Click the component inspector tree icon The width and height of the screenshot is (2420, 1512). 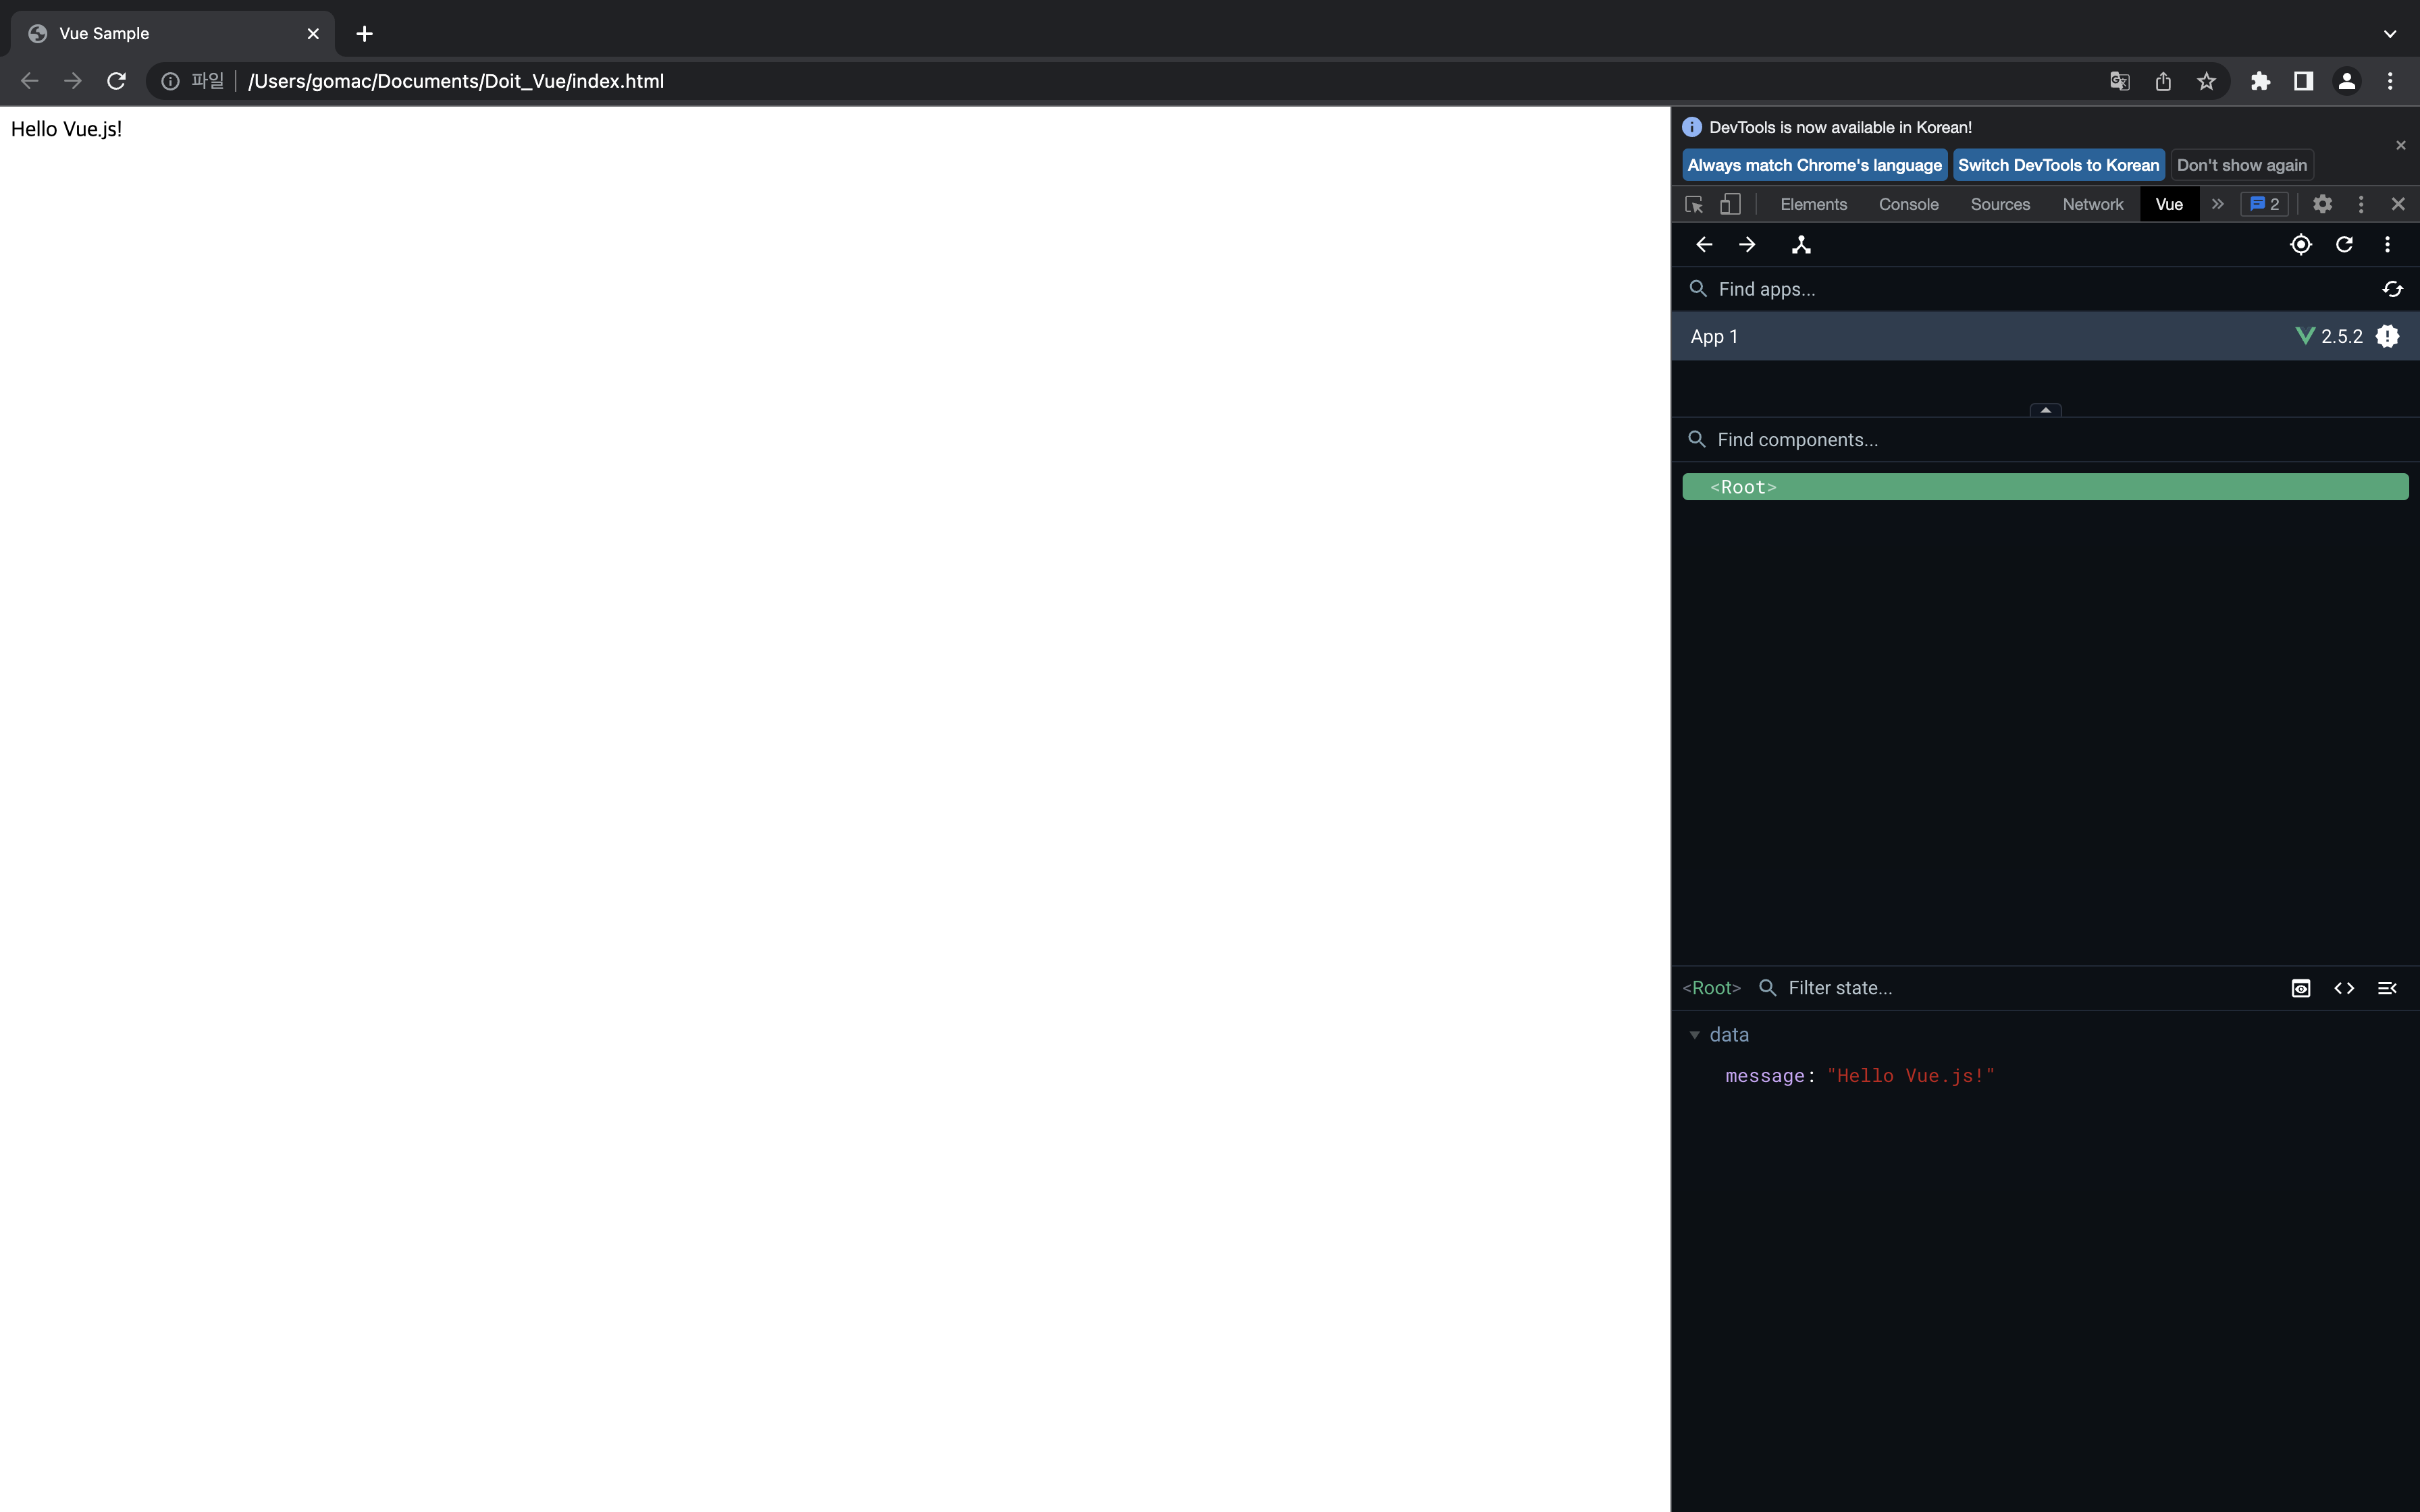(x=1801, y=245)
